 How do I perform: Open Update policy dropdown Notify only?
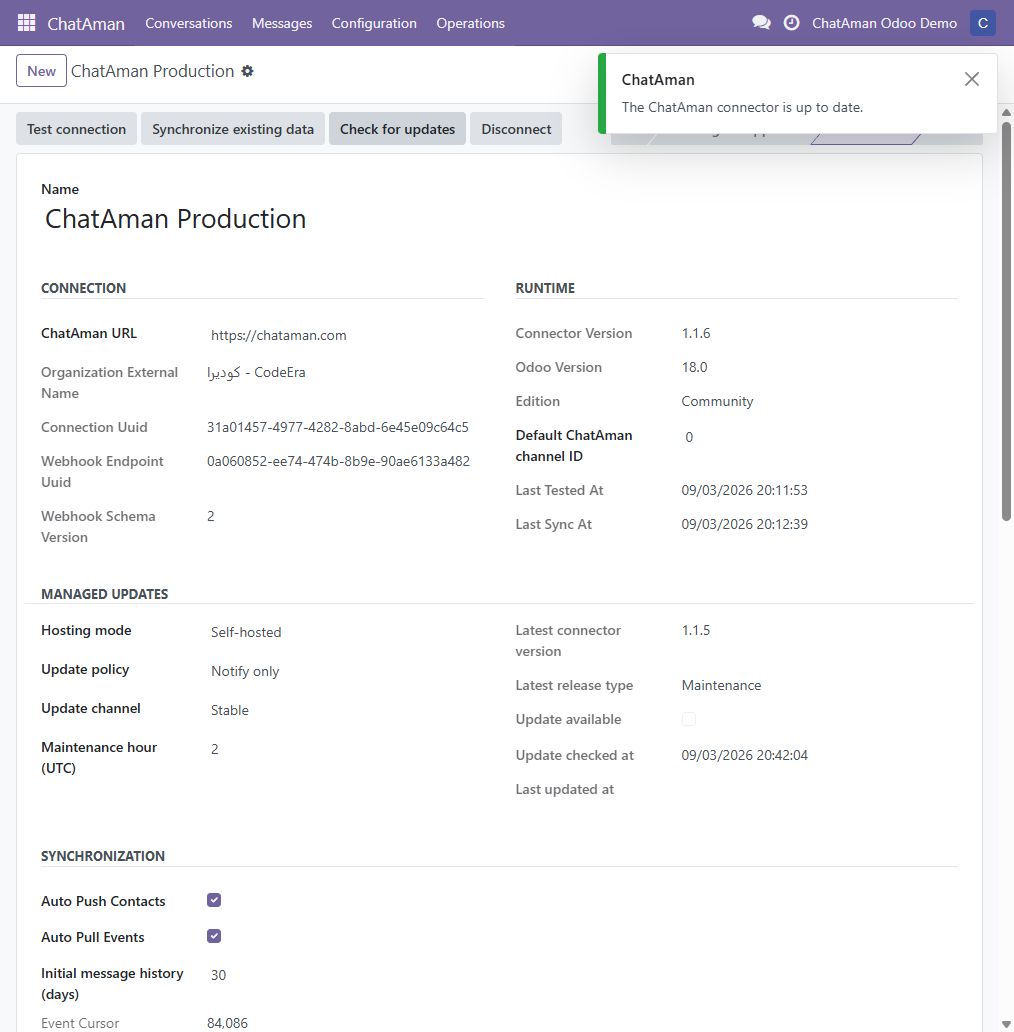[x=346, y=671]
